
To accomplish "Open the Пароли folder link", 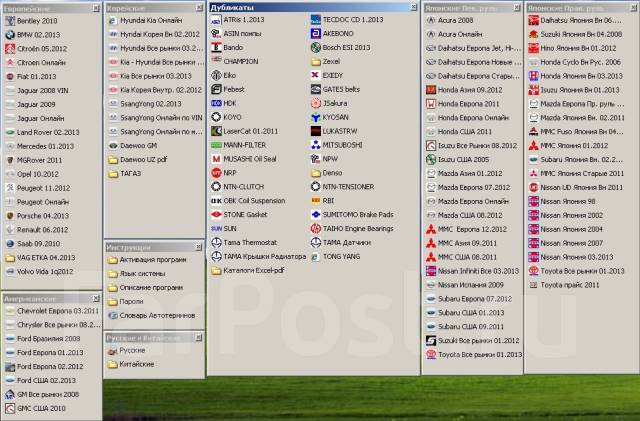I will tap(131, 301).
